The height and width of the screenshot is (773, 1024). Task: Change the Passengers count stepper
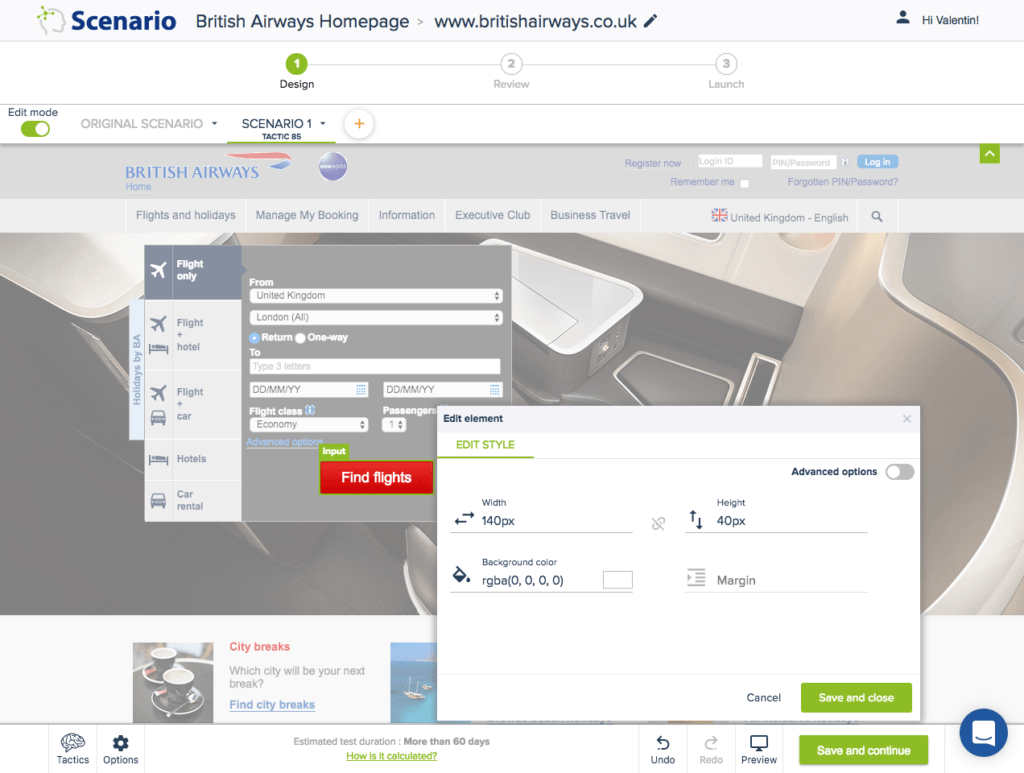394,424
